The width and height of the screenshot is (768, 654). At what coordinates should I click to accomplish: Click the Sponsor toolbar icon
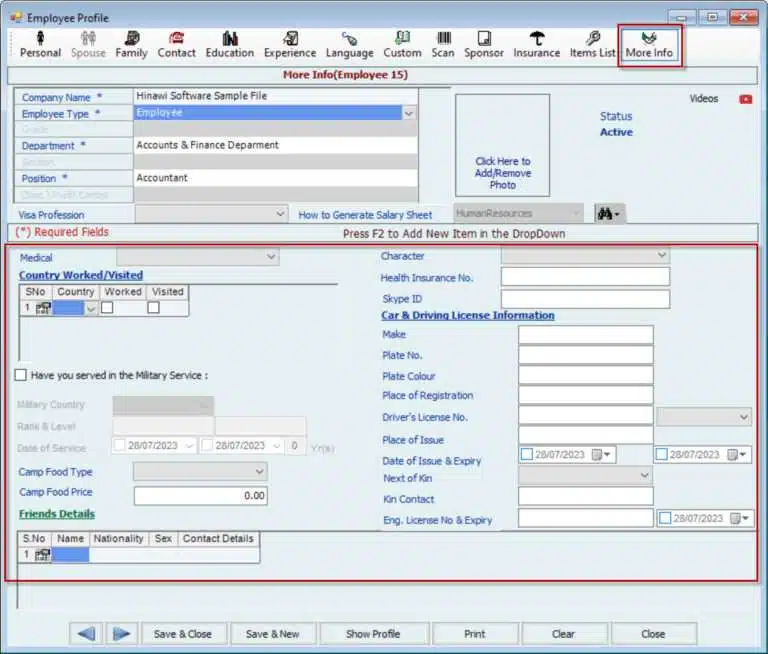tap(484, 39)
